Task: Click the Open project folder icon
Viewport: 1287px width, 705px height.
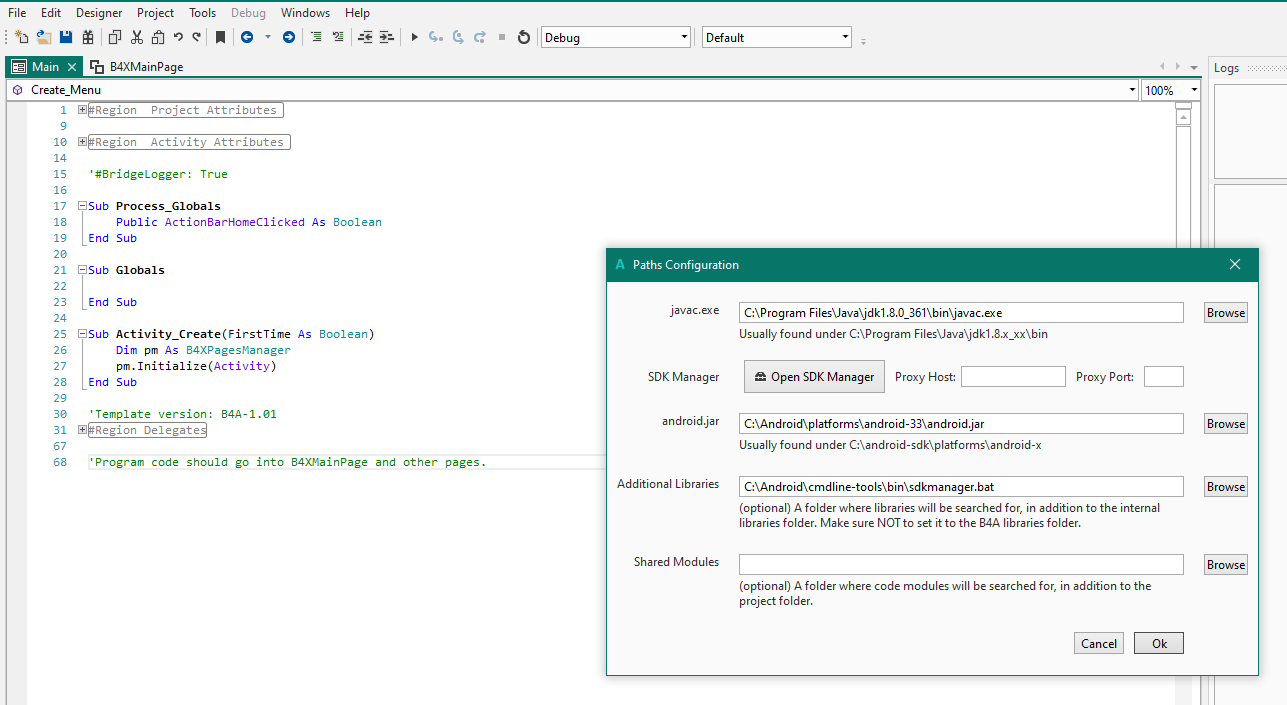Action: click(44, 37)
